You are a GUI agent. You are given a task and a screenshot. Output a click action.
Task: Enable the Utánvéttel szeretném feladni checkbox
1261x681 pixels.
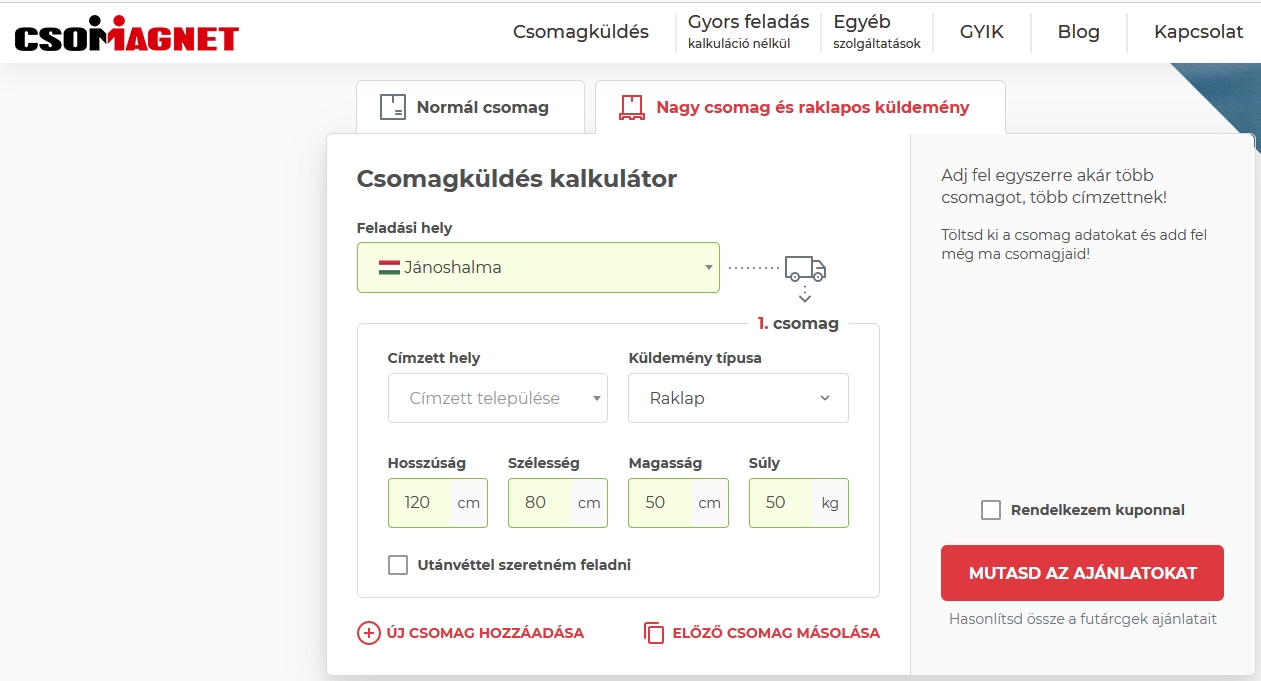[x=398, y=565]
